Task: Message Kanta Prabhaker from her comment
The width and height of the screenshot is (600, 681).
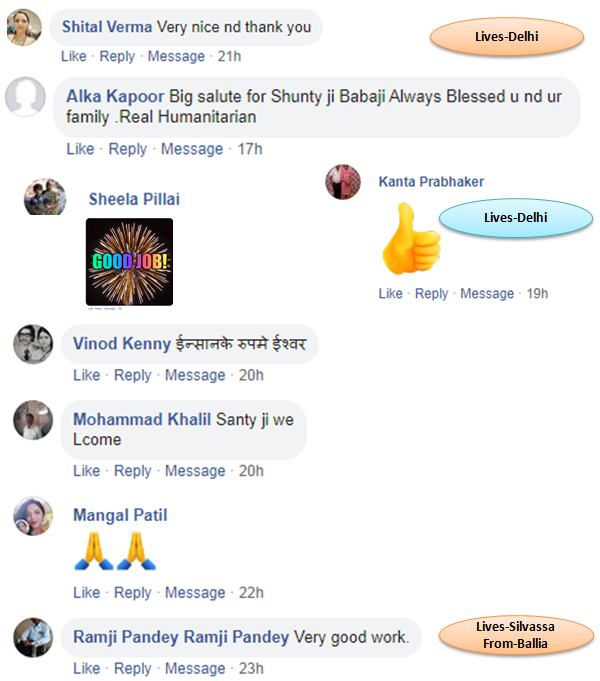Action: [487, 294]
